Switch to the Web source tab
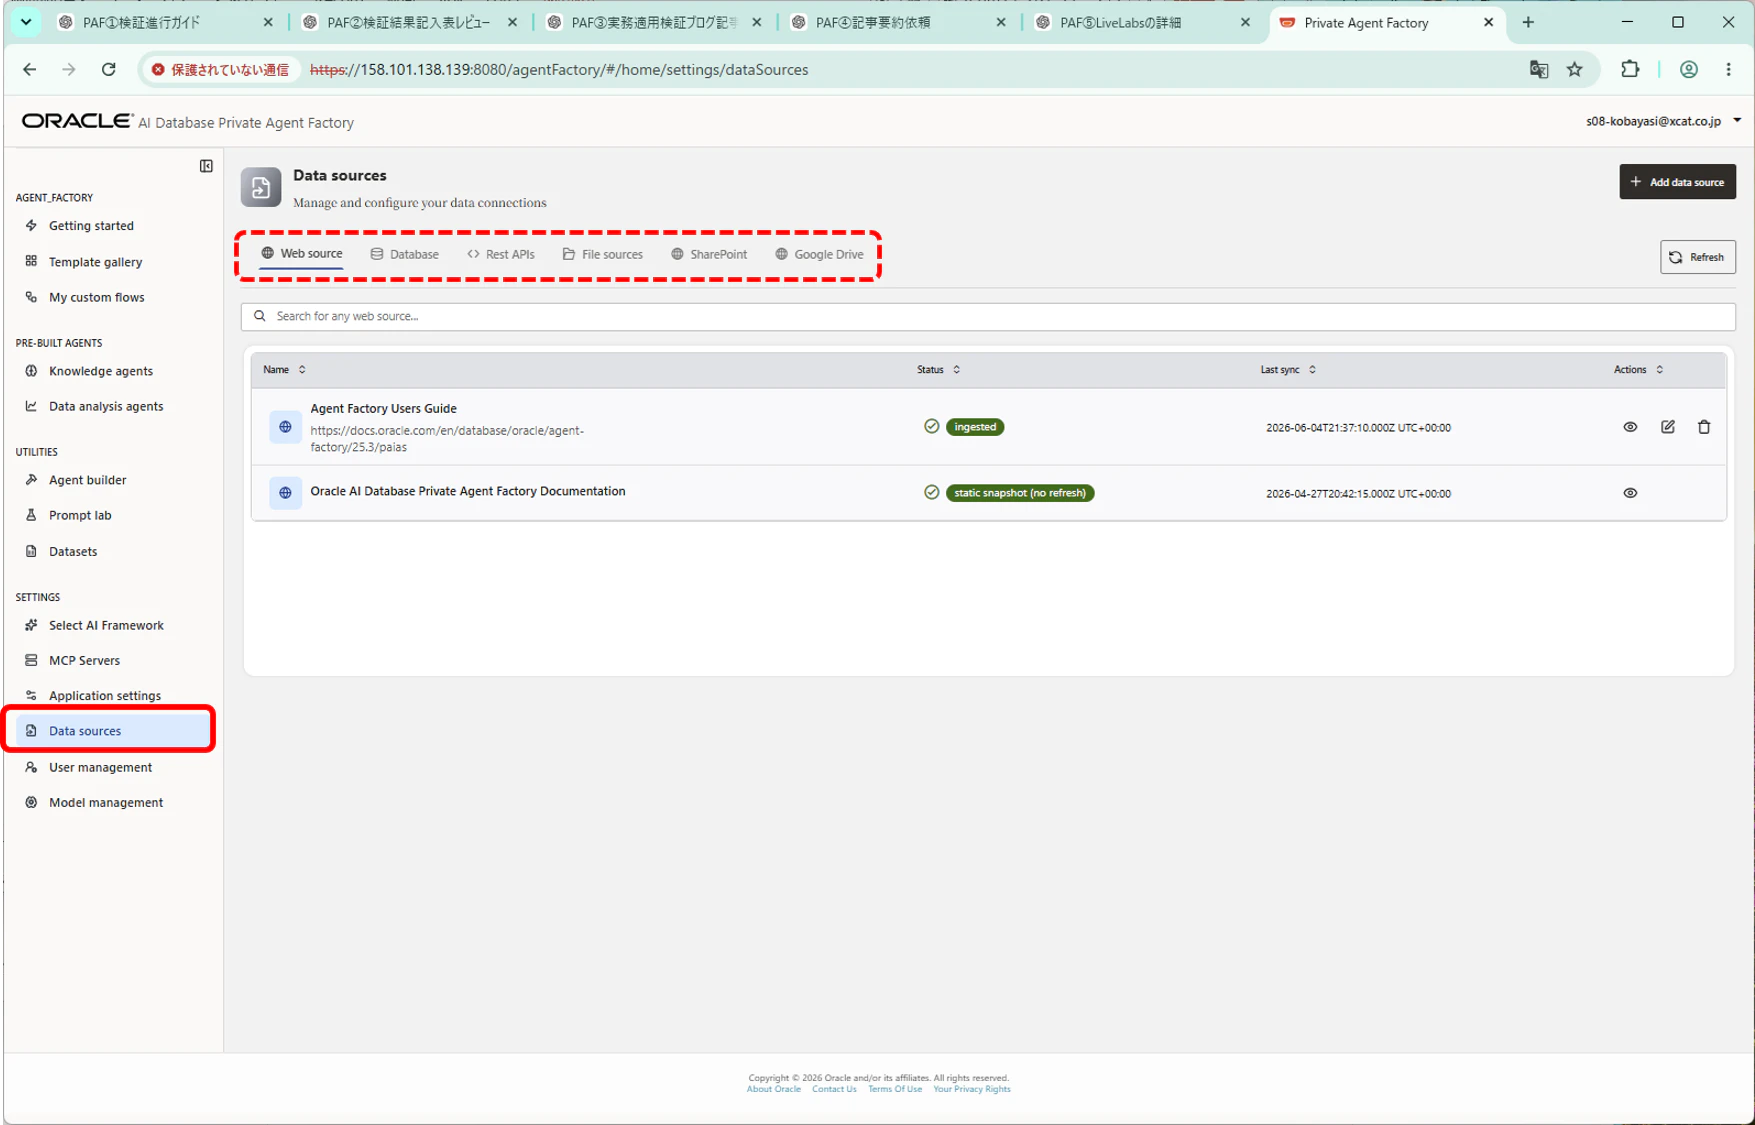Viewport: 1755px width, 1125px height. pyautogui.click(x=302, y=254)
